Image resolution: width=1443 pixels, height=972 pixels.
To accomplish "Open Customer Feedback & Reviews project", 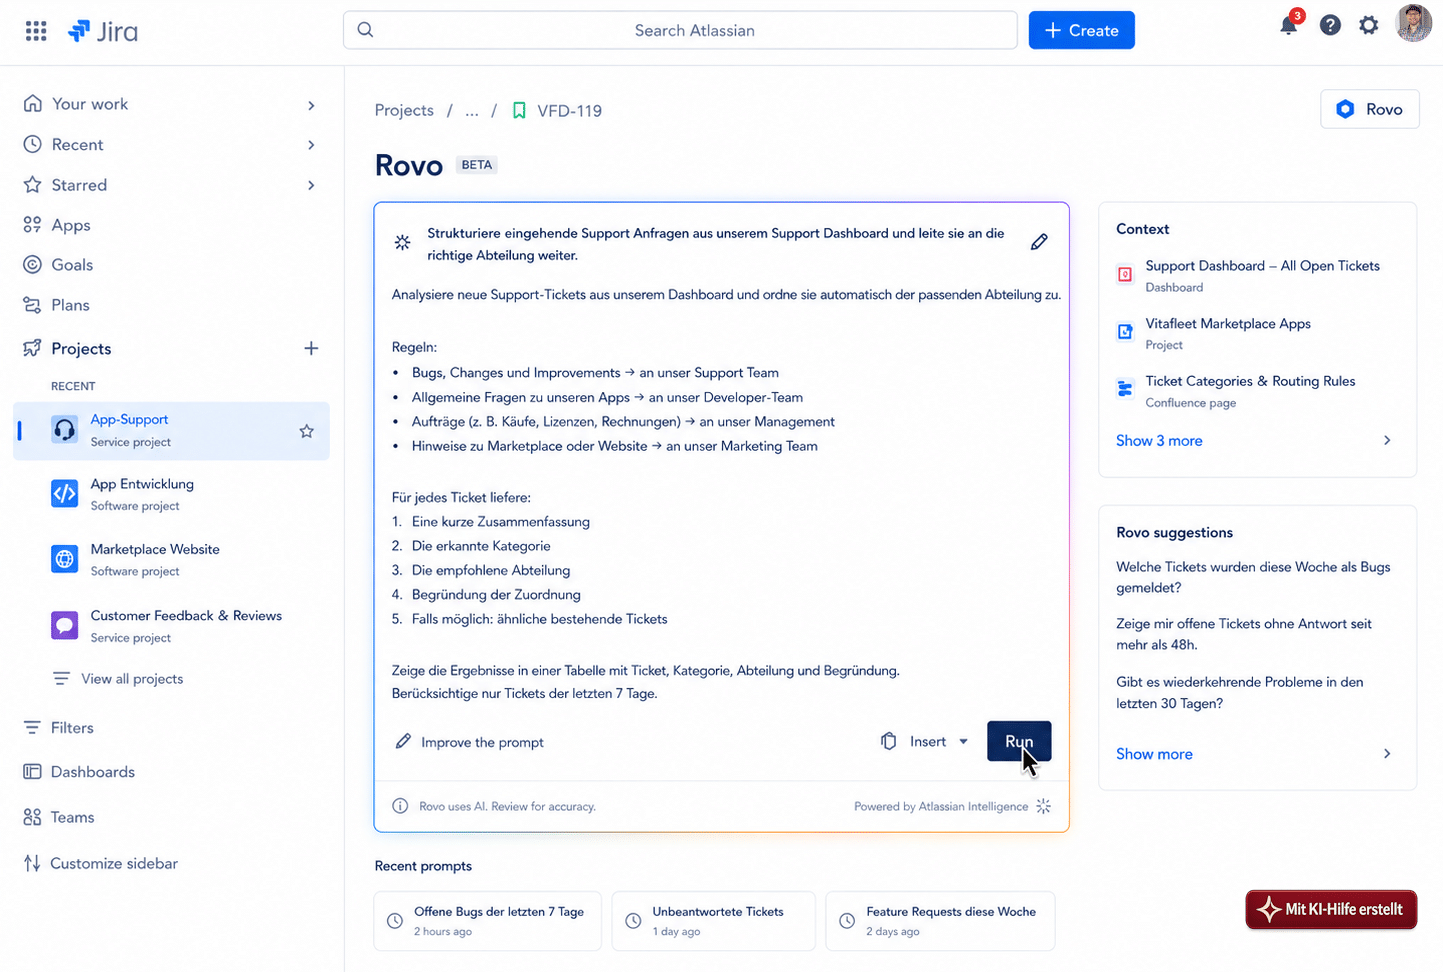I will [x=172, y=626].
